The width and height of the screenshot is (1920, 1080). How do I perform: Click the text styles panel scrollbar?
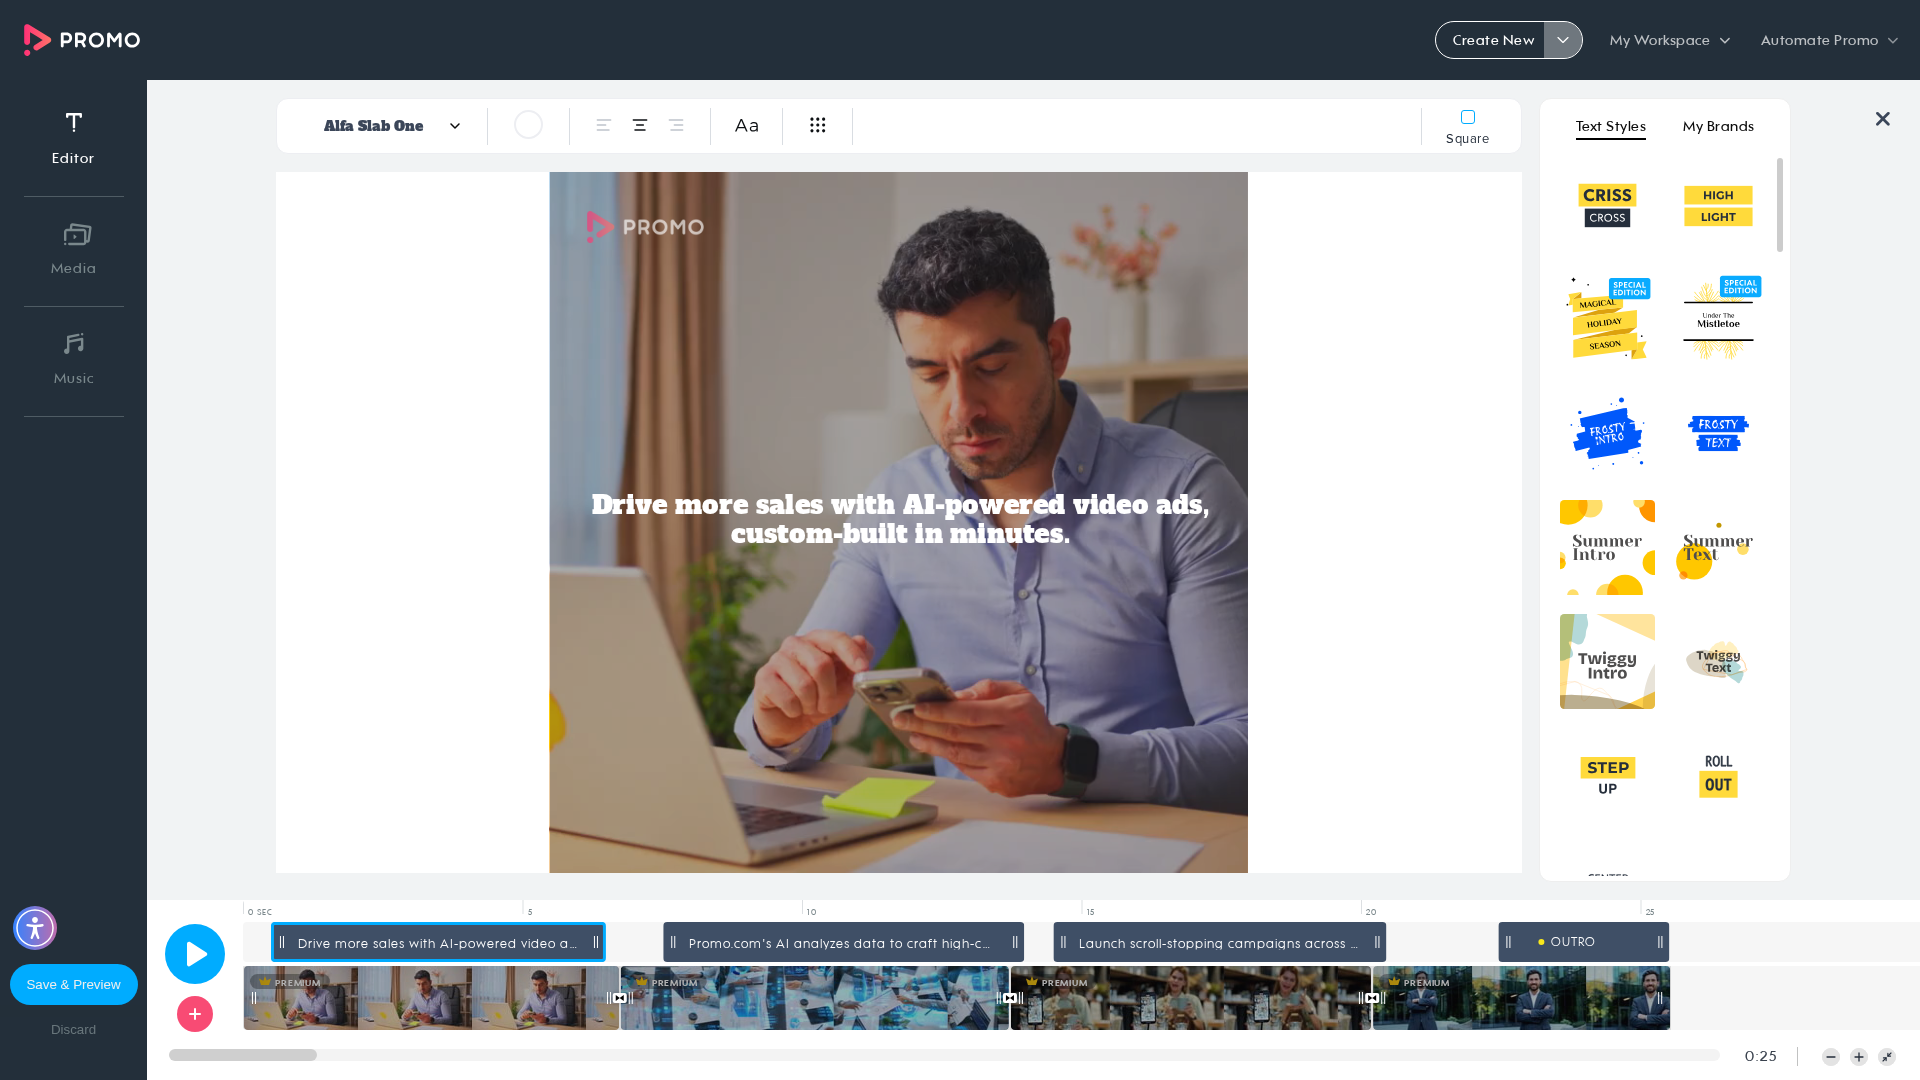[x=1780, y=205]
